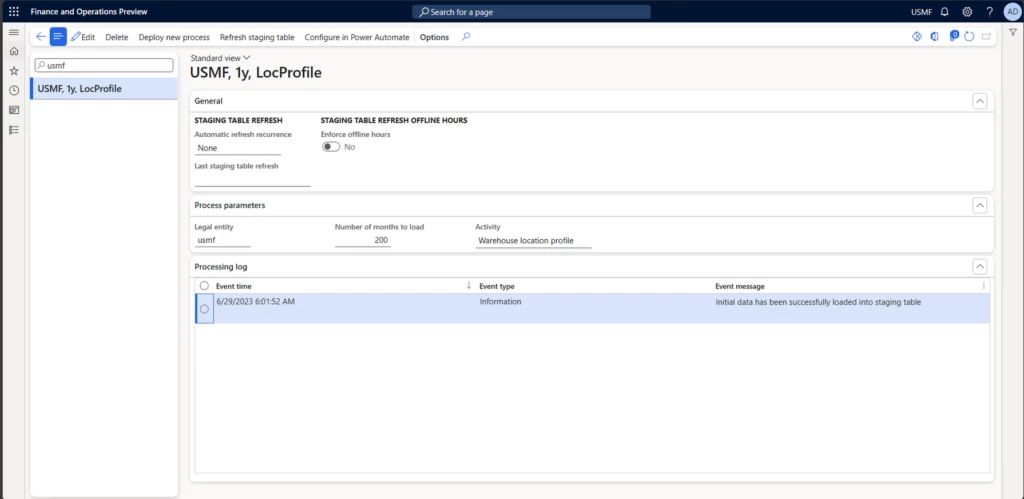The image size is (1024, 499).
Task: Open the notifications bell
Action: click(944, 12)
